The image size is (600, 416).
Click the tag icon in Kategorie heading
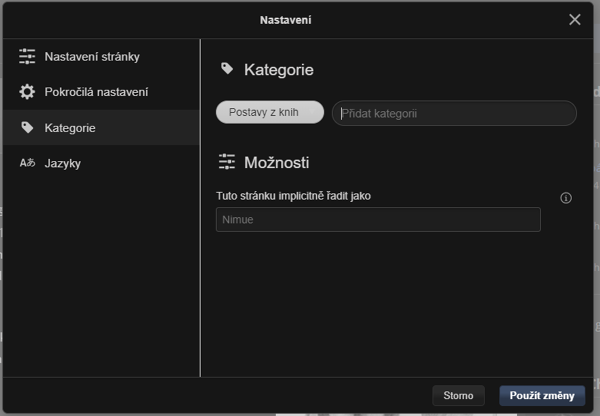(227, 69)
